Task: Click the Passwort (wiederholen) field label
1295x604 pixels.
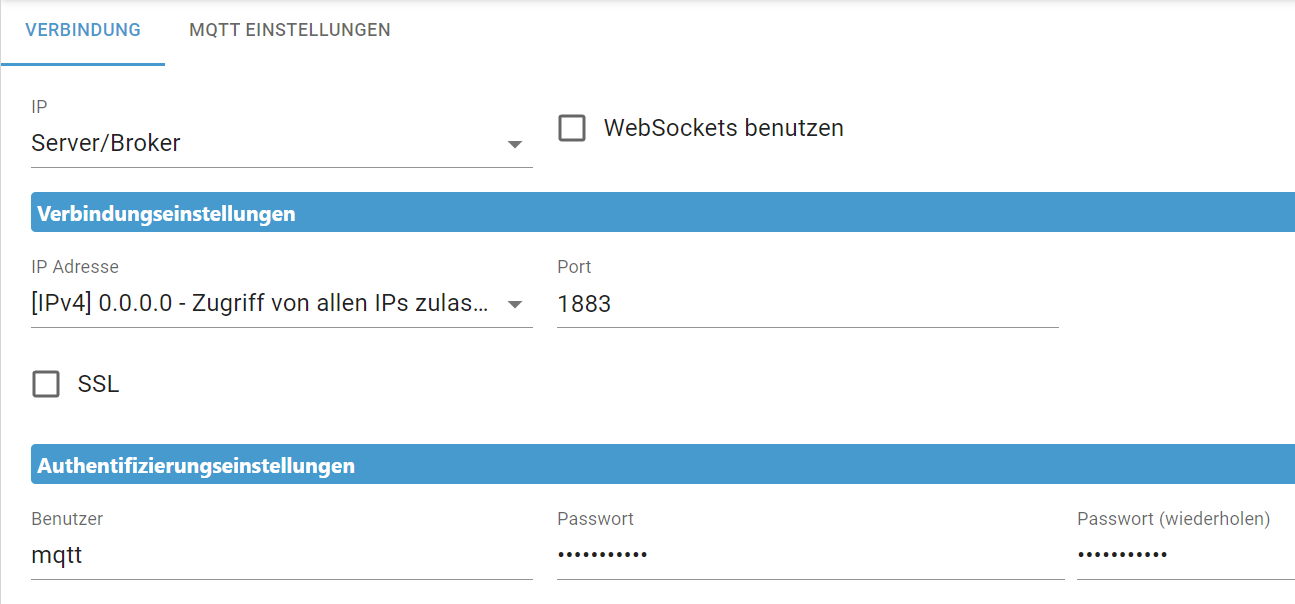Action: coord(1173,519)
